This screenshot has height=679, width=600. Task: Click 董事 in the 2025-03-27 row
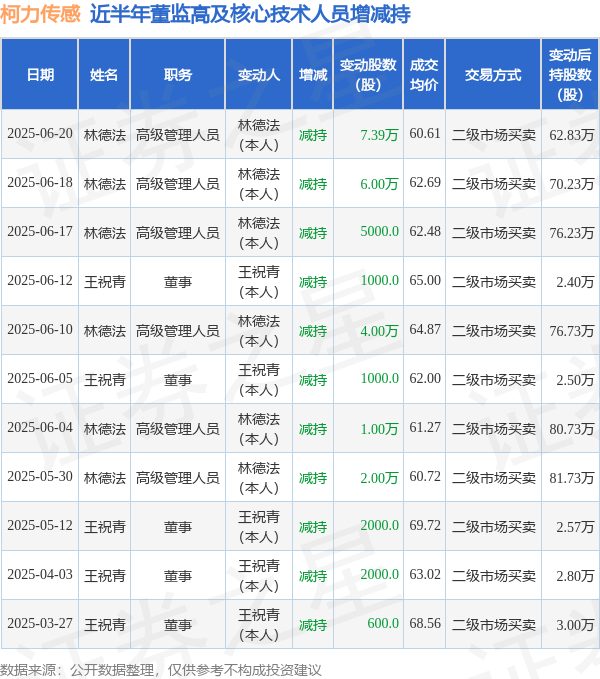pyautogui.click(x=177, y=624)
